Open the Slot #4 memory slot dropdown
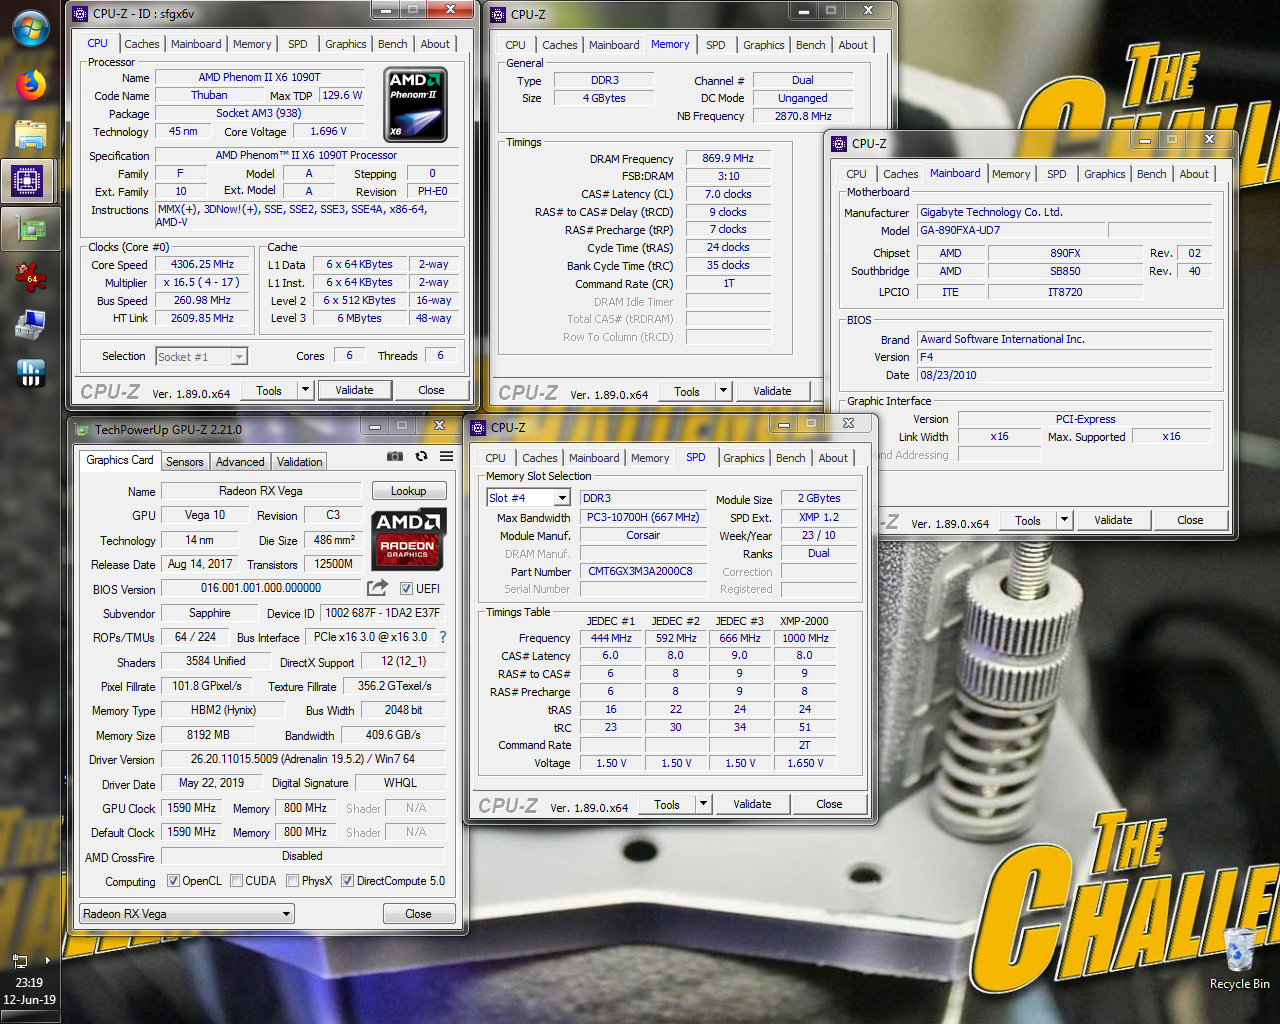 pos(562,498)
